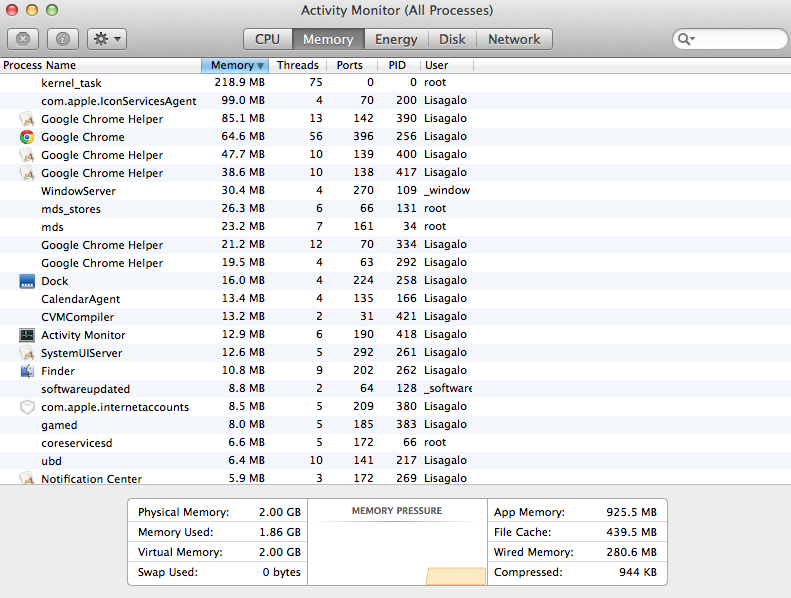Click the Quit Process toolbar button
Image resolution: width=791 pixels, height=598 pixels.
[x=23, y=39]
